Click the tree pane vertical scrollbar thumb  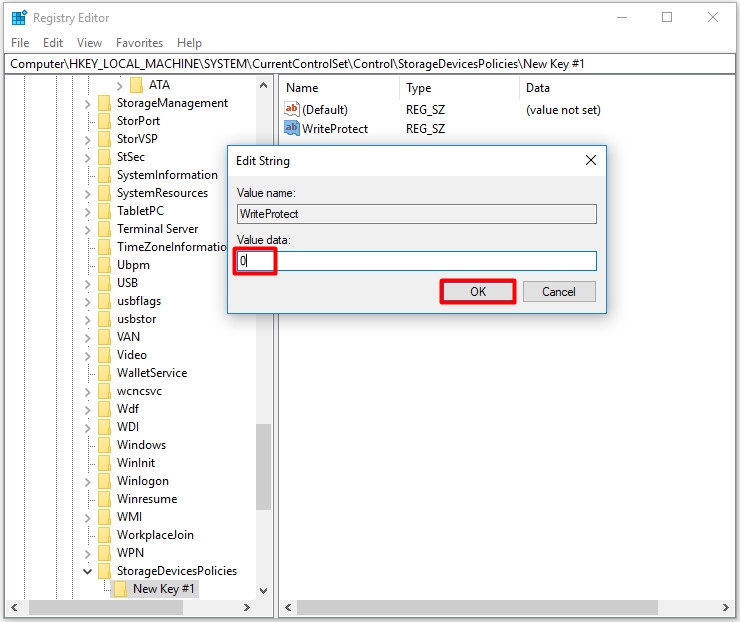[x=263, y=466]
